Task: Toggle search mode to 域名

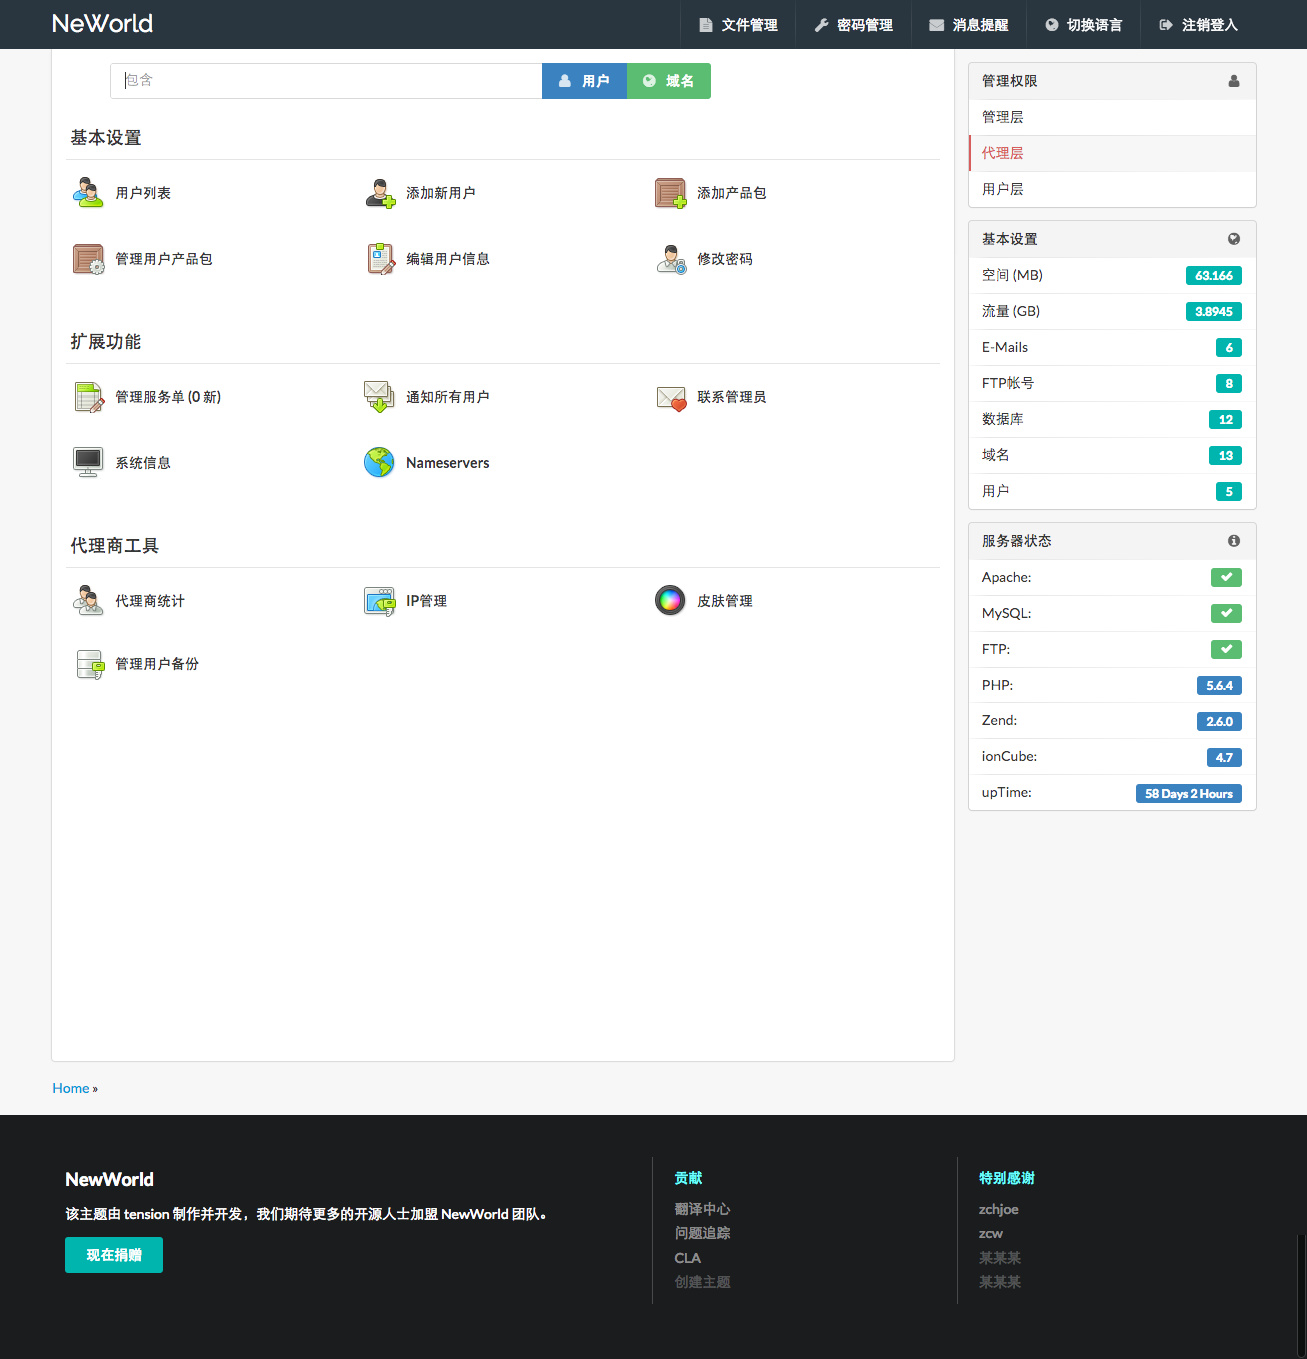Action: click(669, 81)
